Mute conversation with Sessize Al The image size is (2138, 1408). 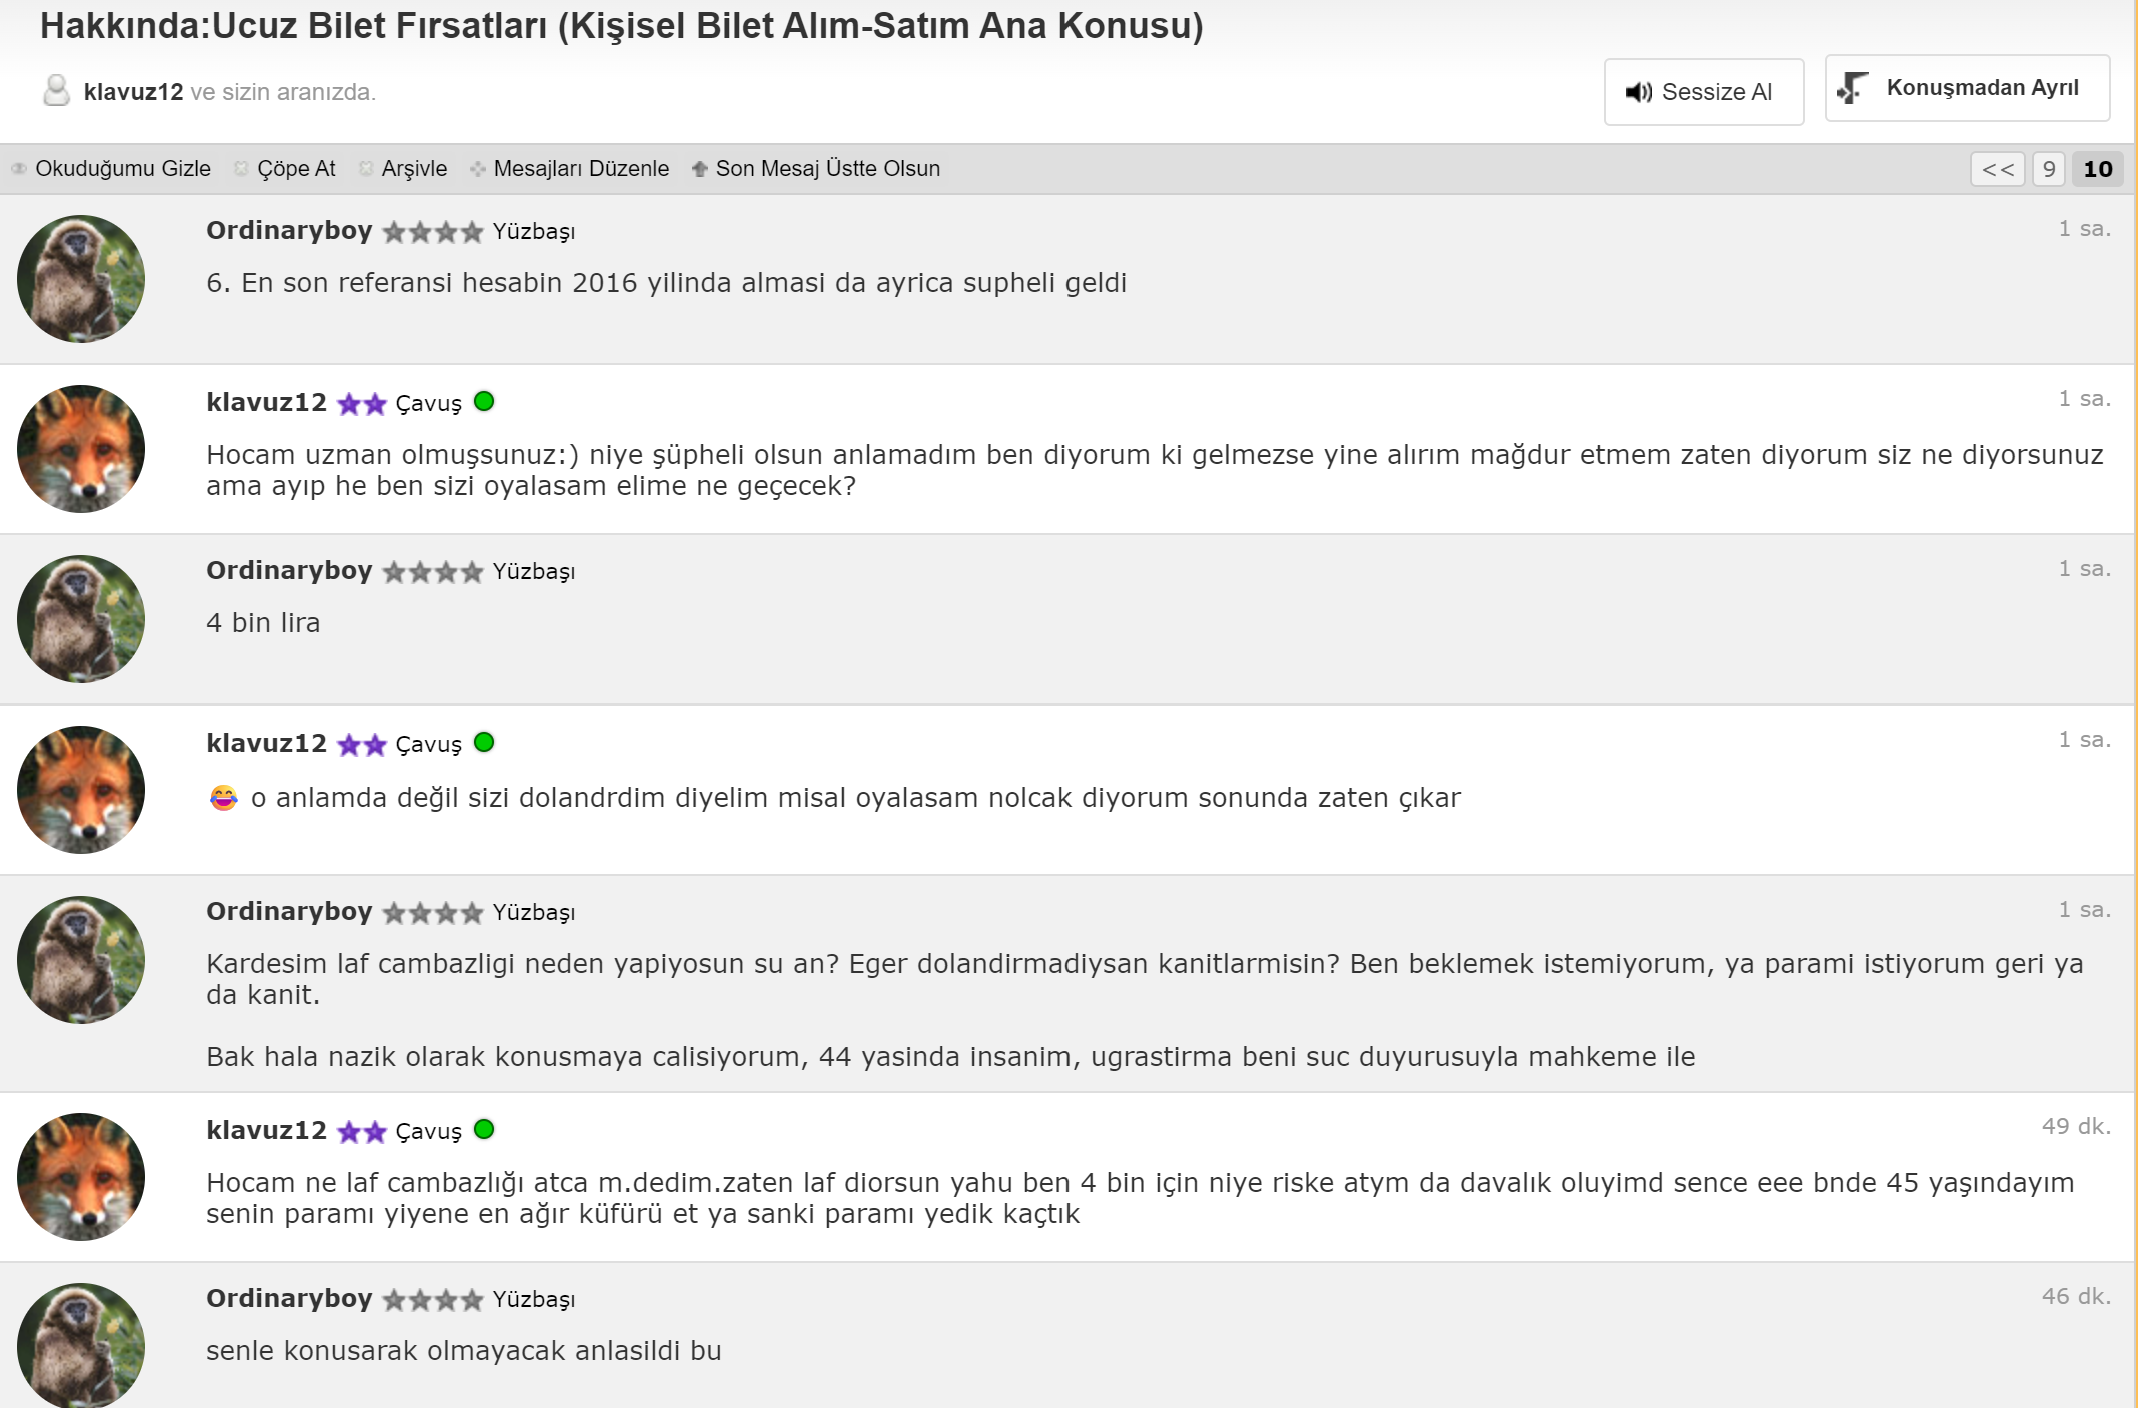click(1704, 92)
